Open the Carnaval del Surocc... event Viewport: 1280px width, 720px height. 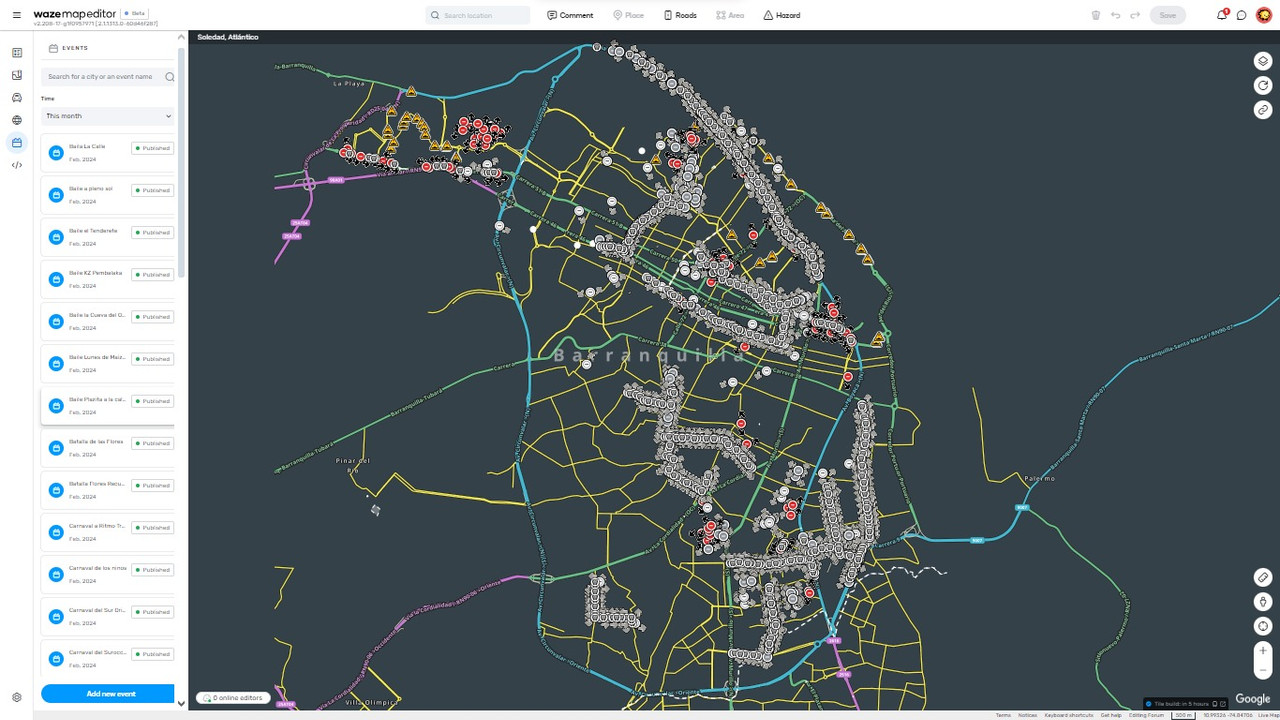pos(108,658)
